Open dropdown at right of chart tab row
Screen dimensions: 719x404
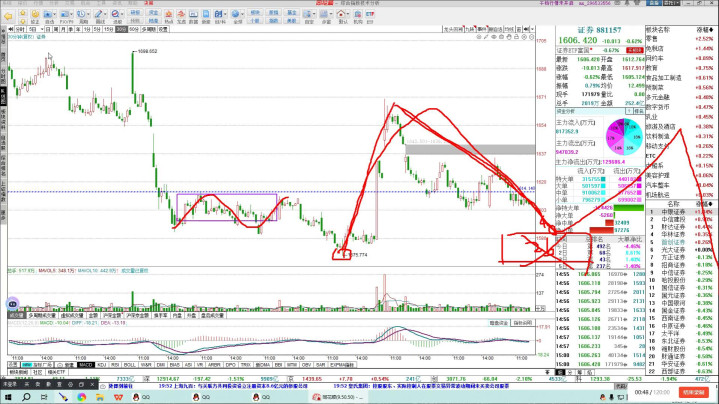coord(532,29)
